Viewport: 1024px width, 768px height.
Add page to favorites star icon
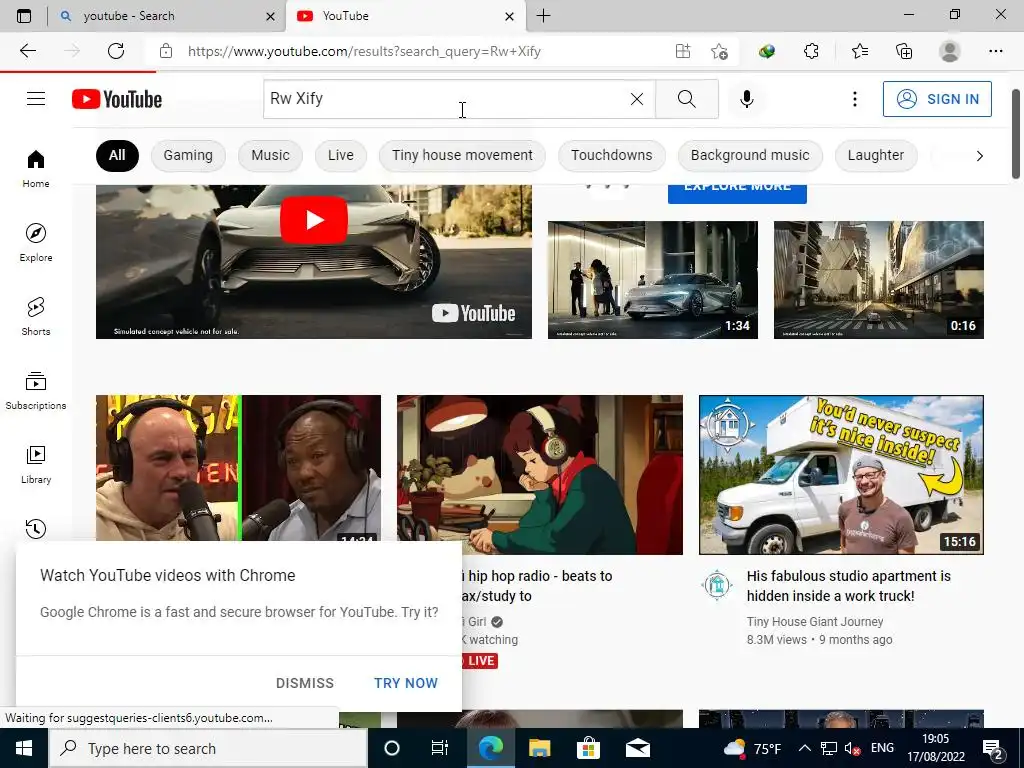[x=719, y=51]
